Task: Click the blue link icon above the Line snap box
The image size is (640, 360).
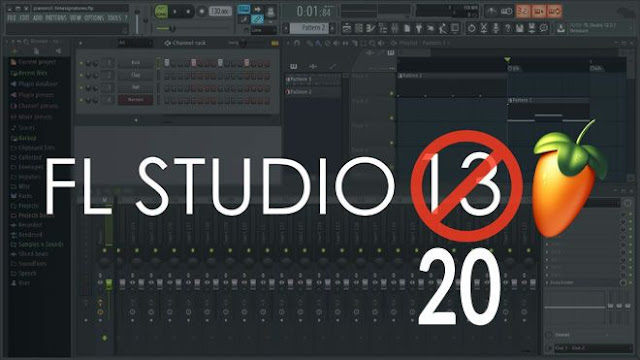Action: click(x=257, y=19)
